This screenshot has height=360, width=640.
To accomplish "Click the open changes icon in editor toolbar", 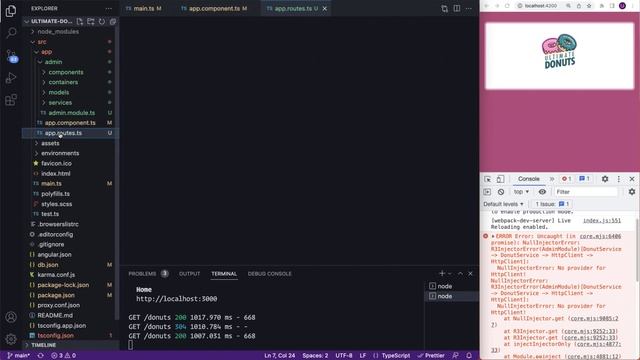I will pyautogui.click(x=444, y=8).
